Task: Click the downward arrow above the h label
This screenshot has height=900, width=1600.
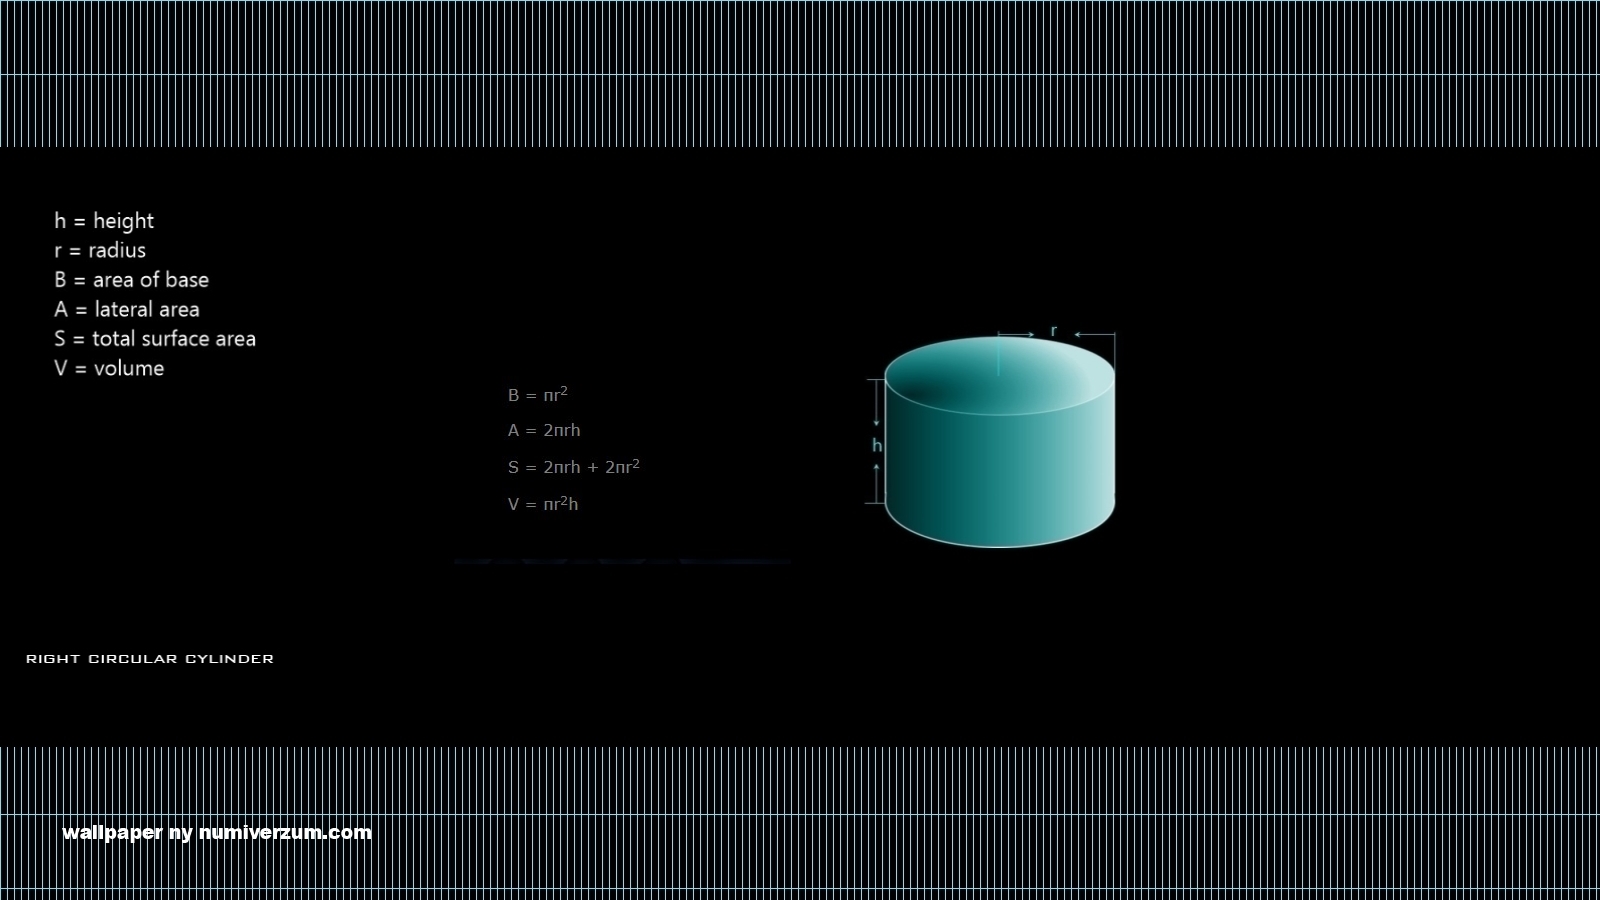Action: pos(877,405)
